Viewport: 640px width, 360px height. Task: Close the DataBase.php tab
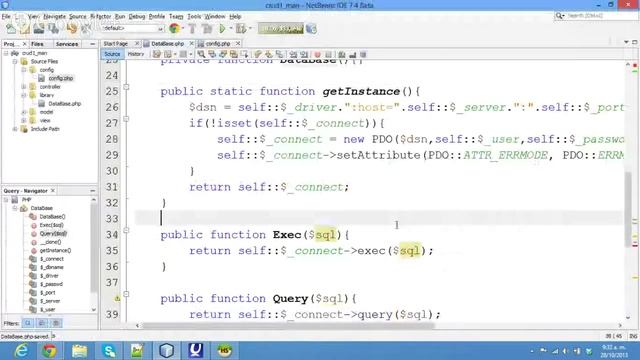pyautogui.click(x=191, y=43)
